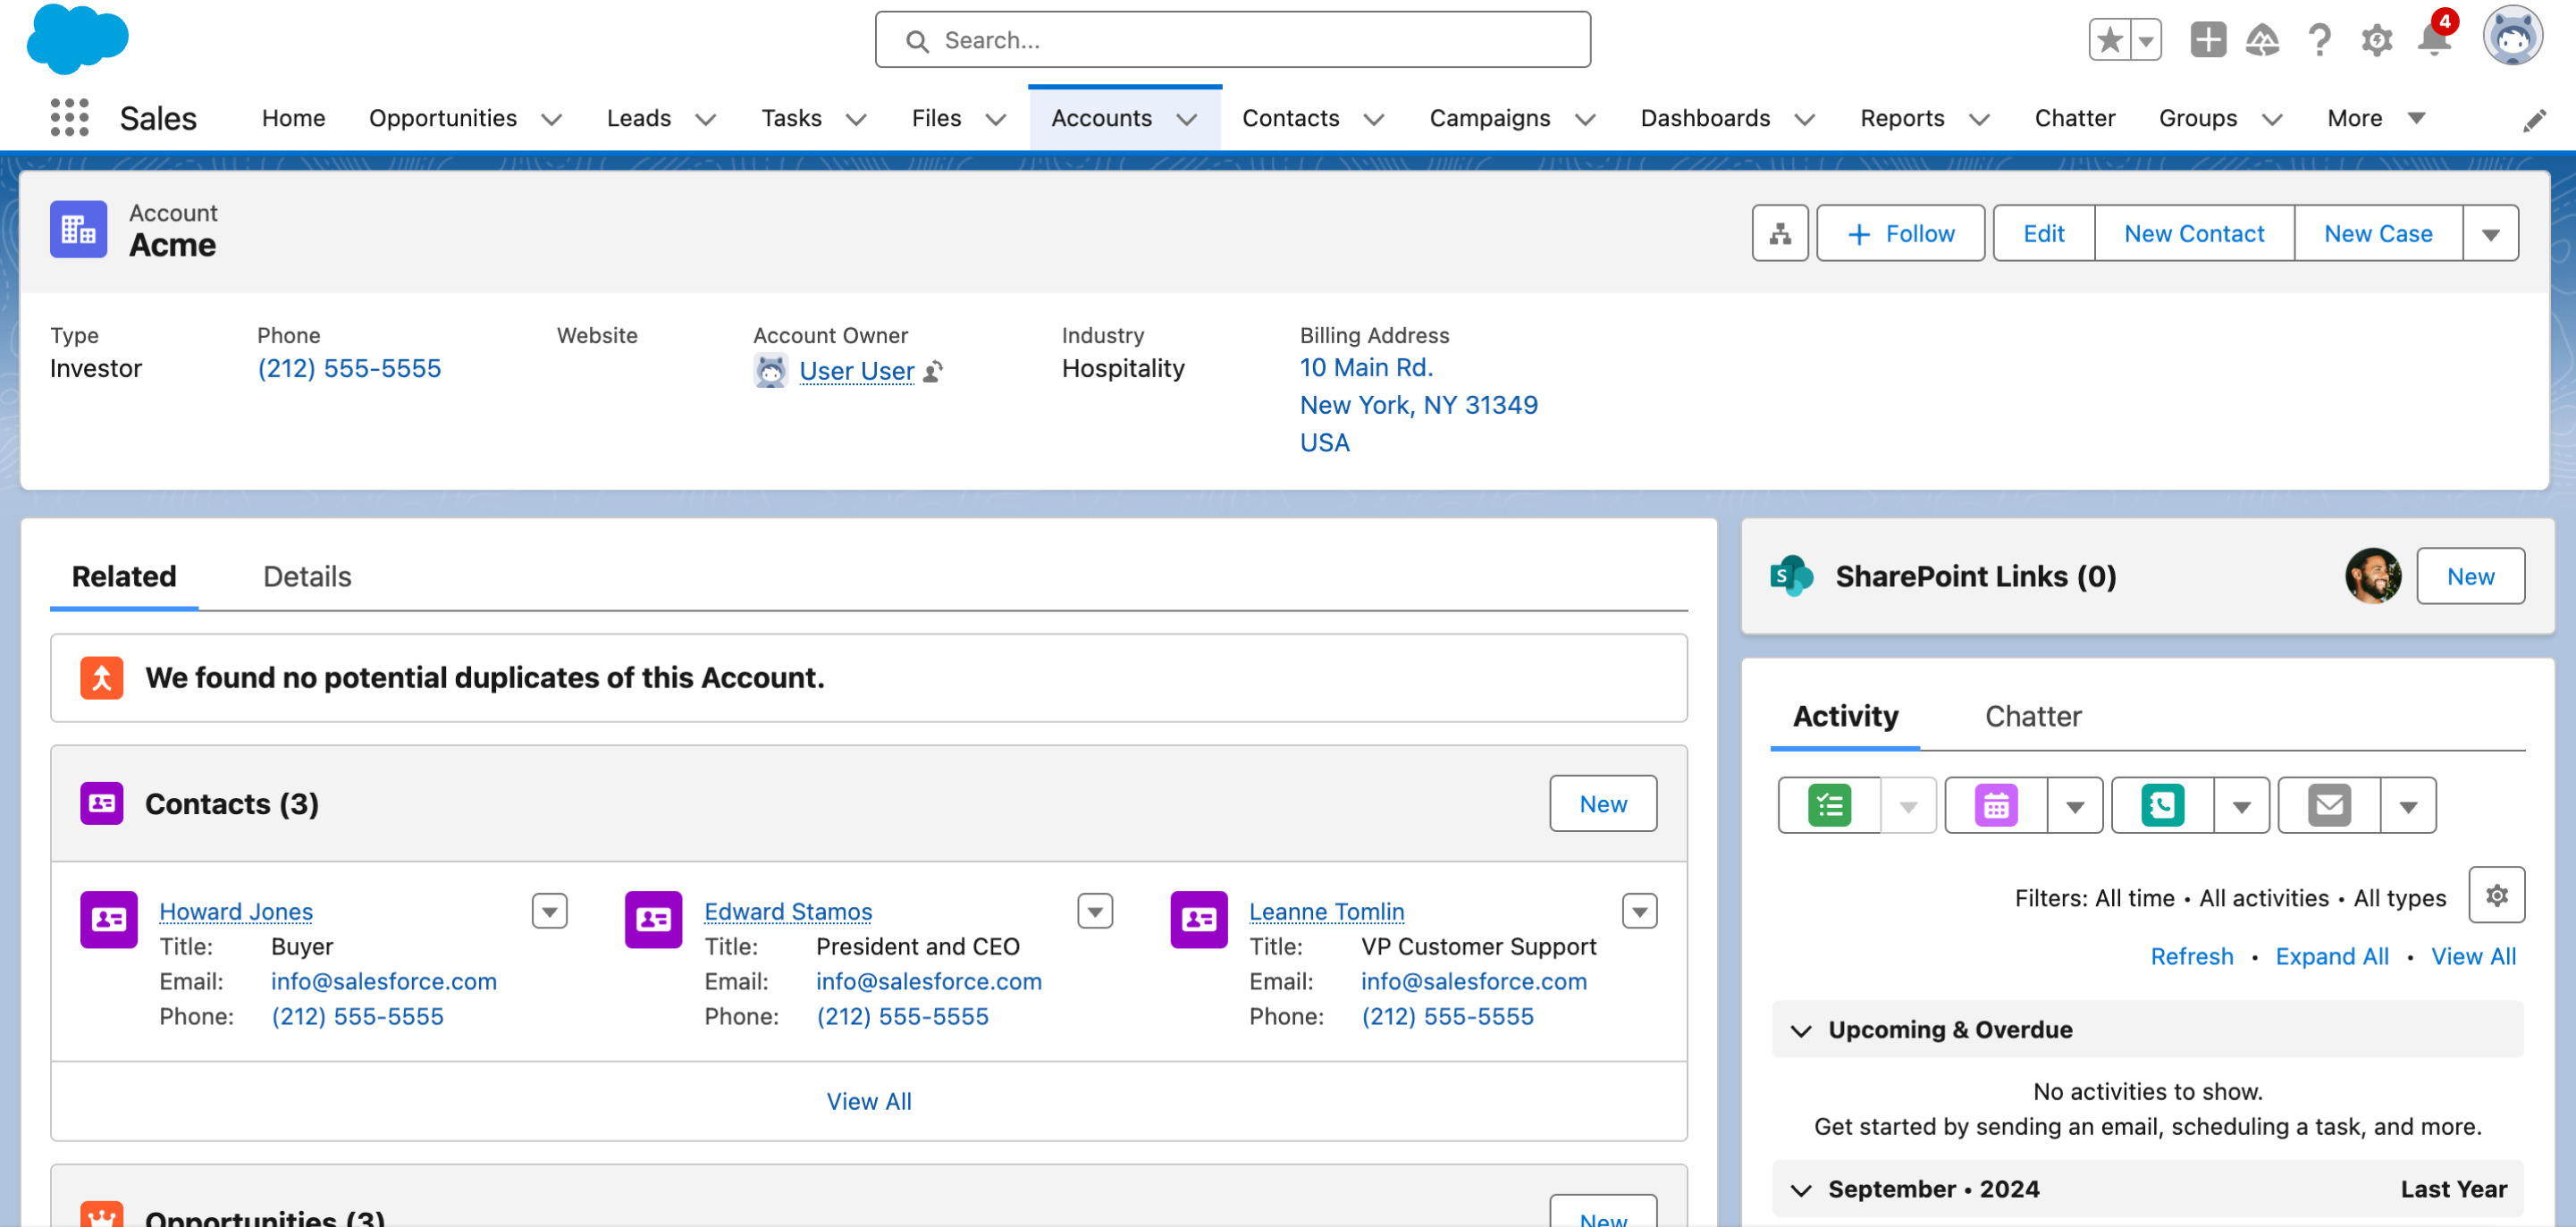Switch to the Chatter tab in Activity
The image size is (2576, 1227).
pyautogui.click(x=2032, y=716)
